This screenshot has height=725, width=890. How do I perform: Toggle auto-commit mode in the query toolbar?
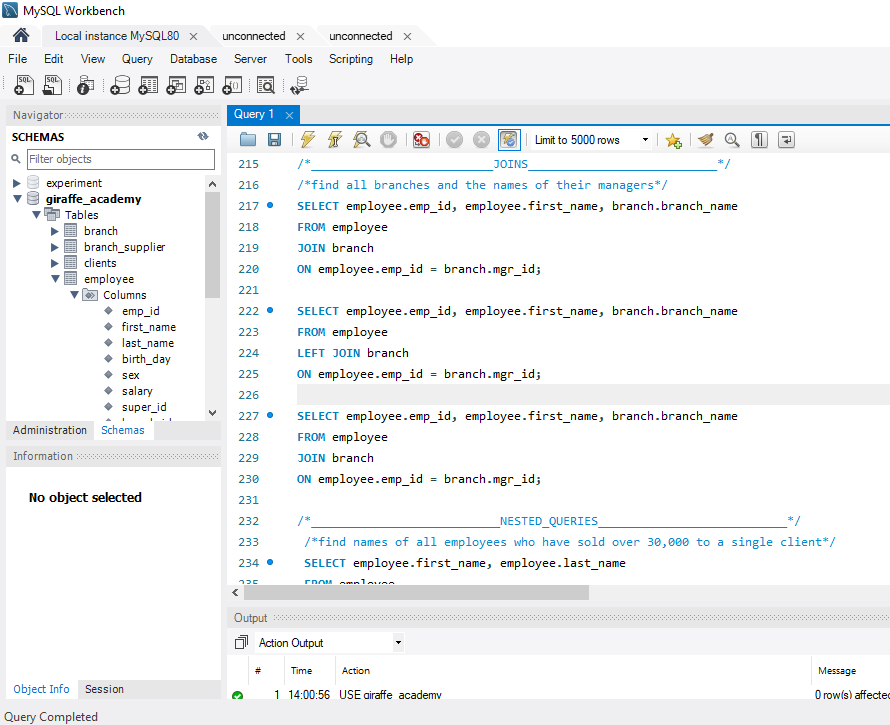[509, 139]
